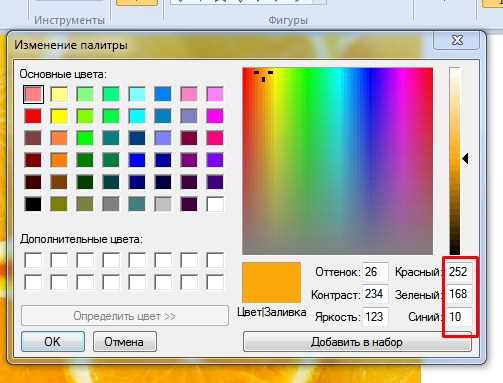Confirm the palette change with OK
Viewport: 503px width, 383px height.
pos(53,341)
